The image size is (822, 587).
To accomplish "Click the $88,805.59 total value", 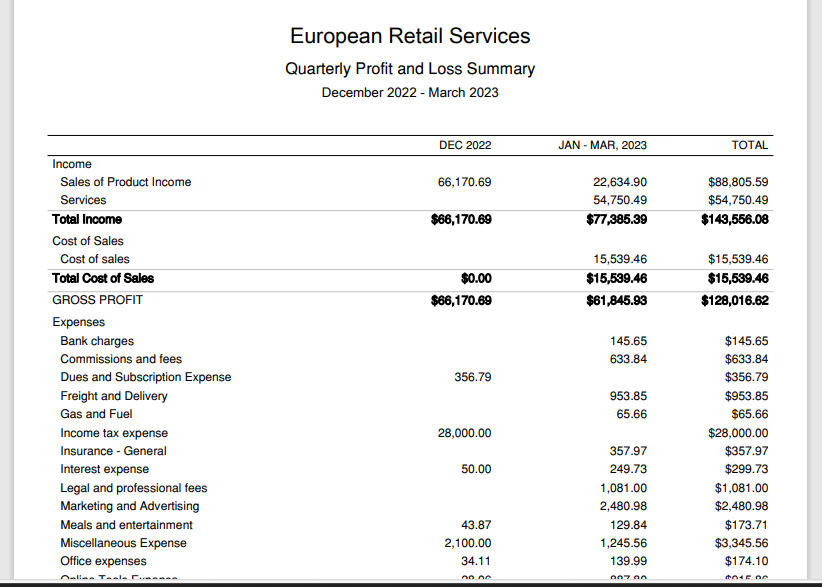I will point(738,182).
